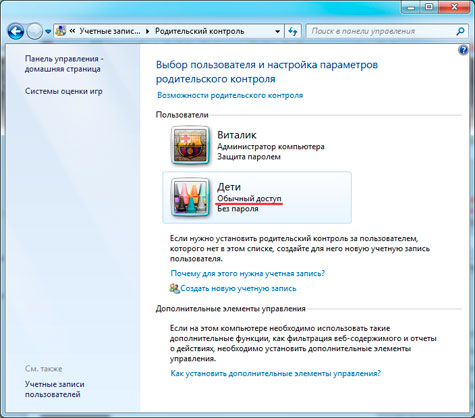Open the blue help question-mark icon

(463, 50)
